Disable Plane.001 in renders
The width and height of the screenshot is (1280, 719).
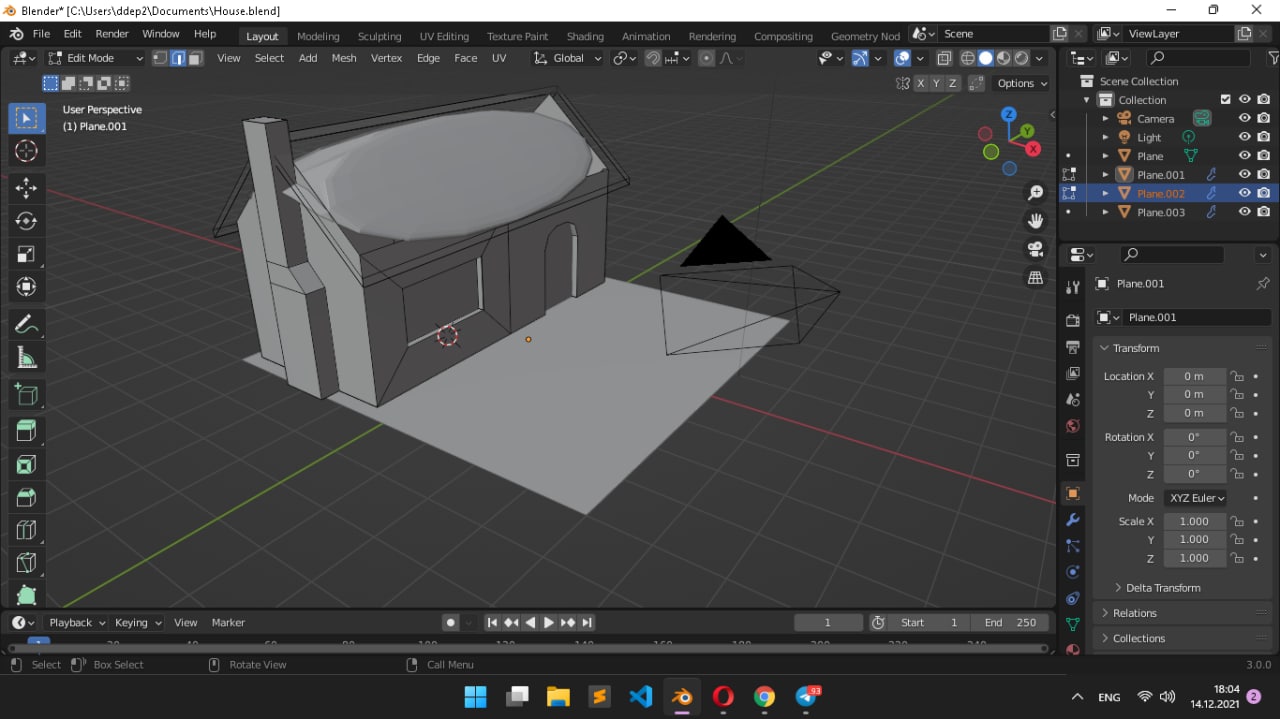coord(1264,174)
